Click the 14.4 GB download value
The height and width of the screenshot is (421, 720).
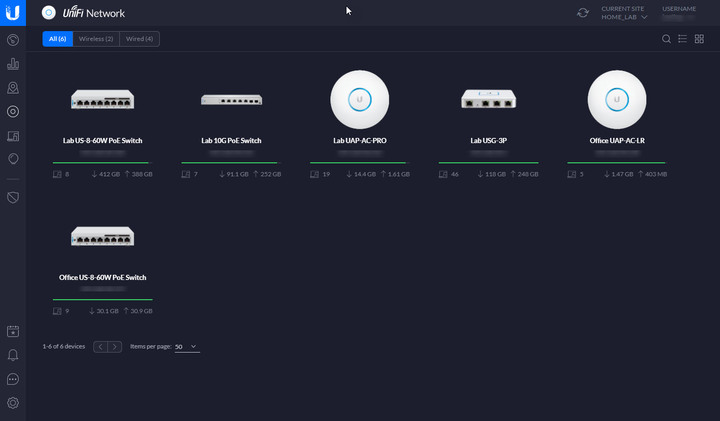365,174
